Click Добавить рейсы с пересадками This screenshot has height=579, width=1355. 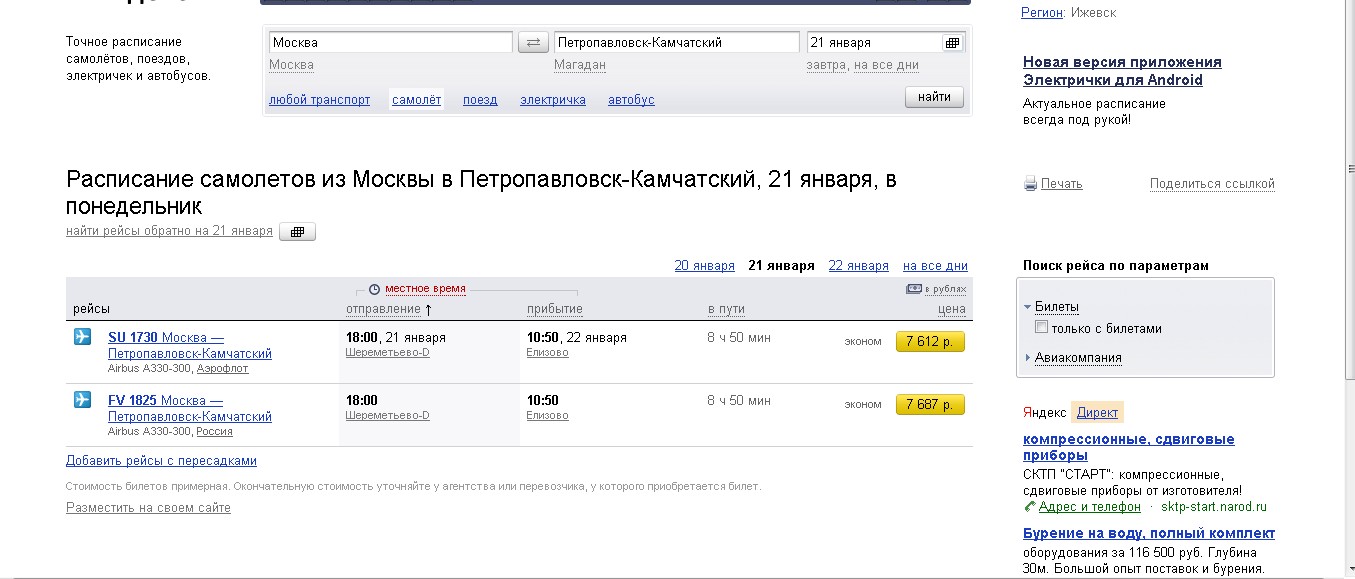[x=161, y=461]
